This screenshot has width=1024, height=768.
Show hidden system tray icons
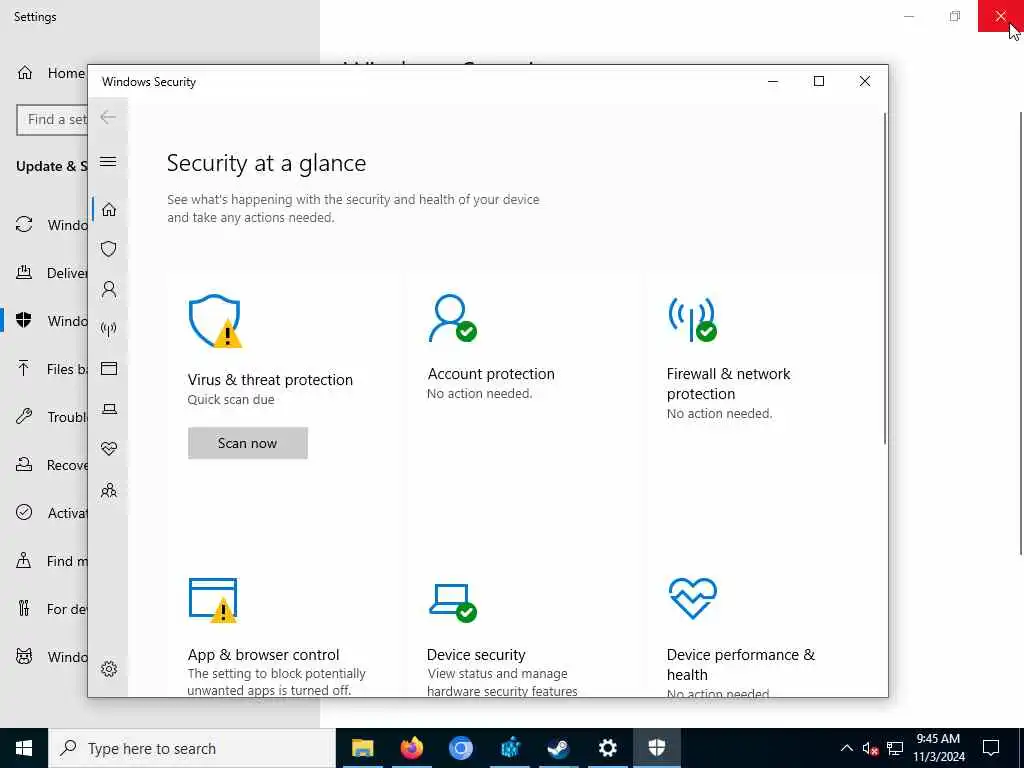tap(846, 748)
